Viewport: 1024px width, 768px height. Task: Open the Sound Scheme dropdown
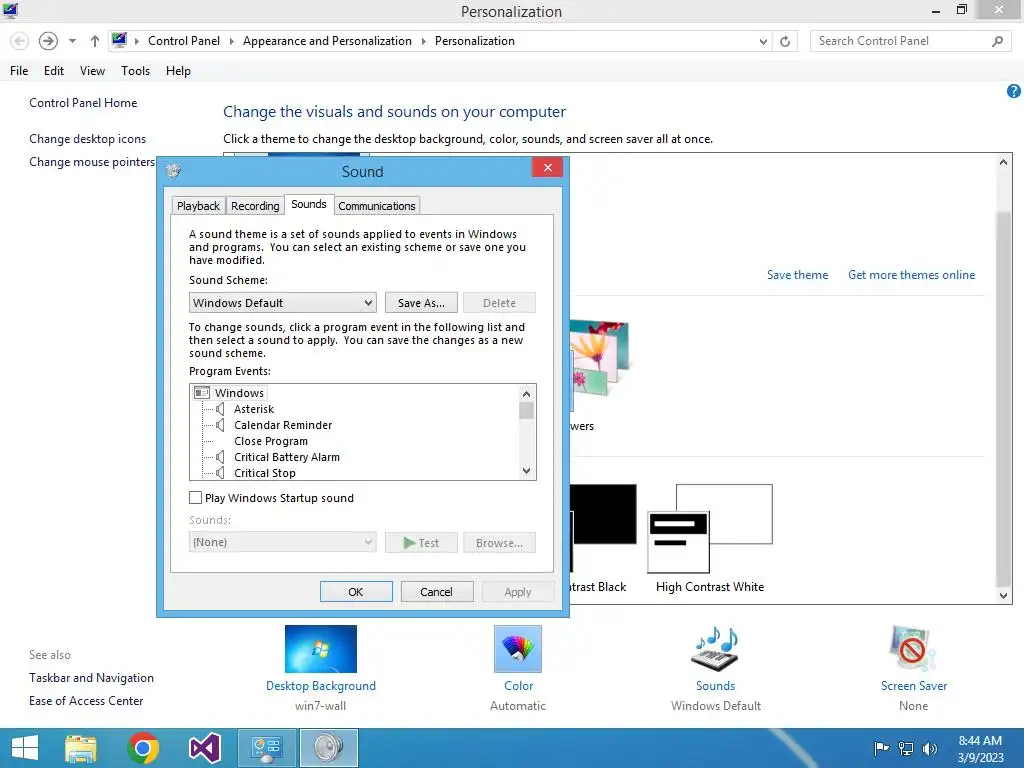282,303
